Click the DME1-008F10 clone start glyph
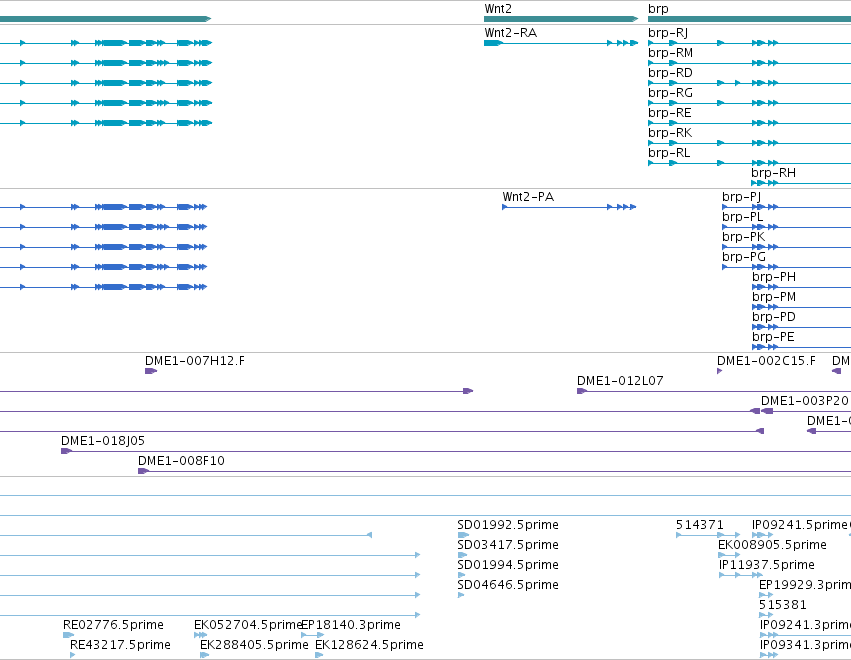 coord(143,471)
